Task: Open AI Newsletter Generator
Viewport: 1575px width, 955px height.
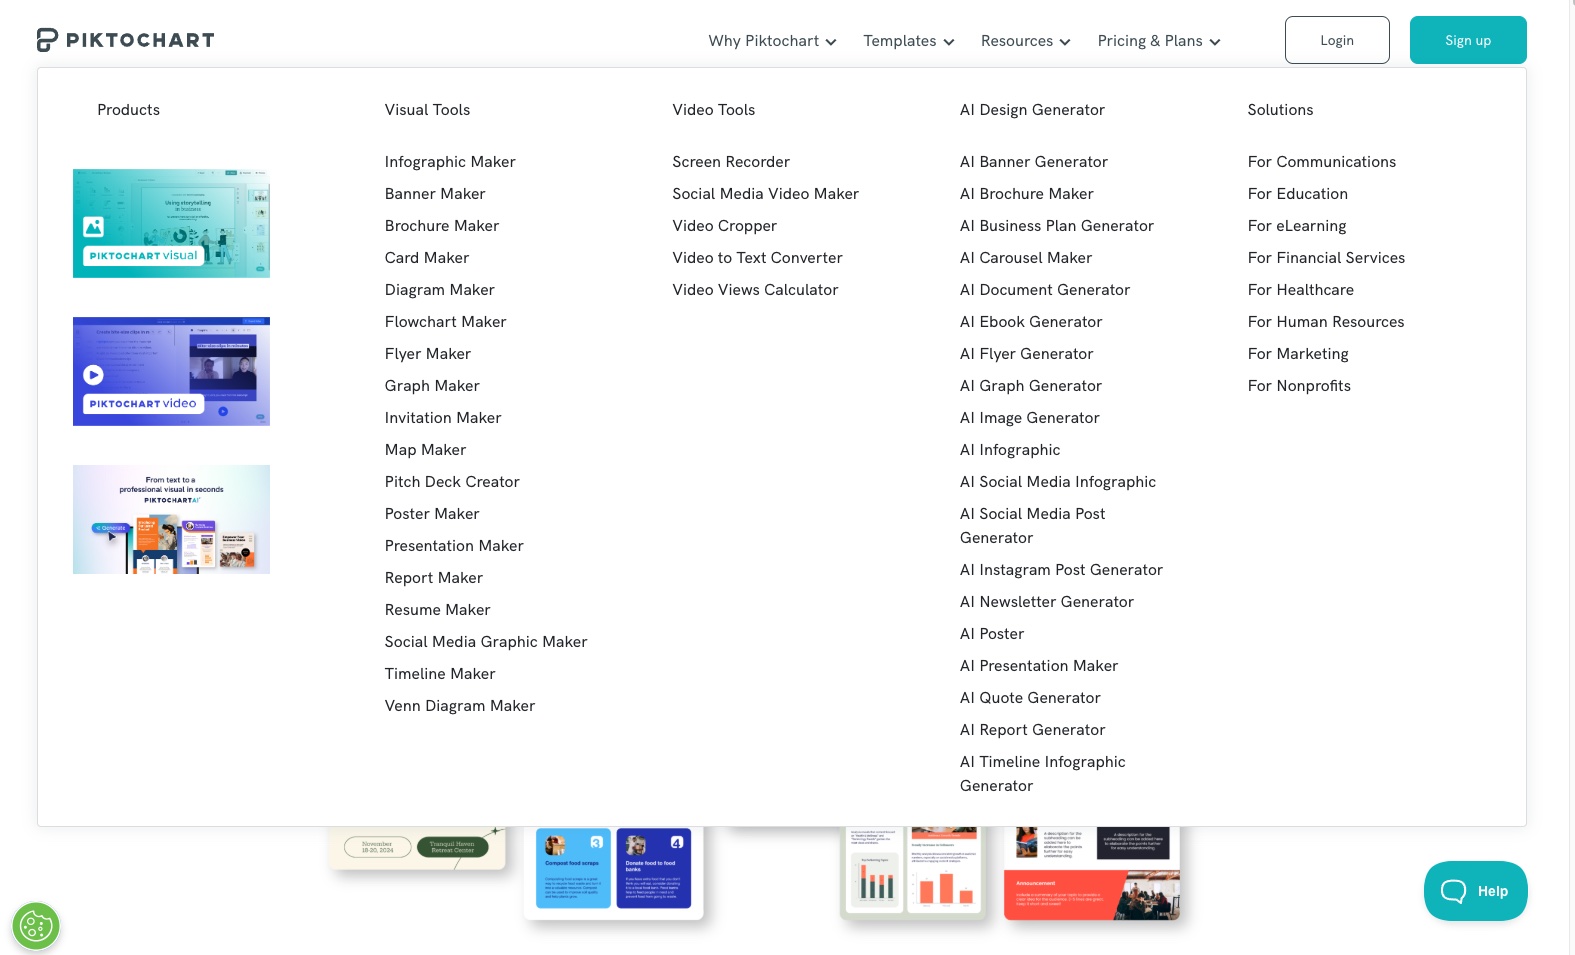Action: click(1047, 602)
